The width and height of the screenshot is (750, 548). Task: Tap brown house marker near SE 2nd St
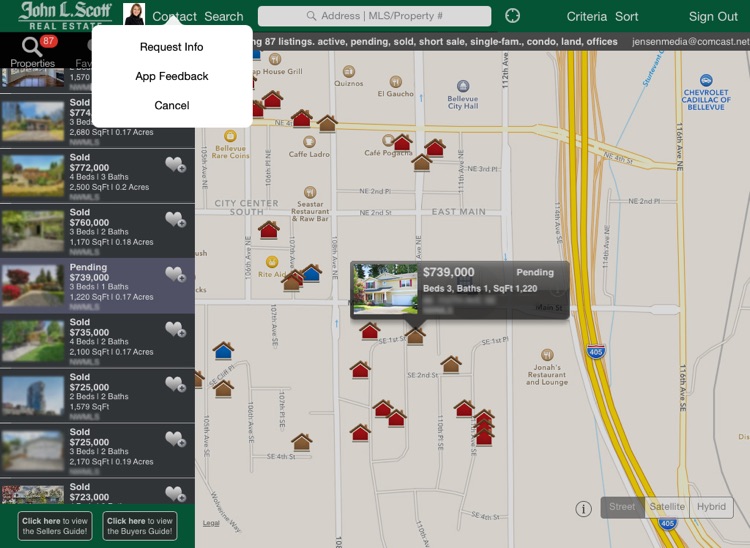pyautogui.click(x=451, y=364)
